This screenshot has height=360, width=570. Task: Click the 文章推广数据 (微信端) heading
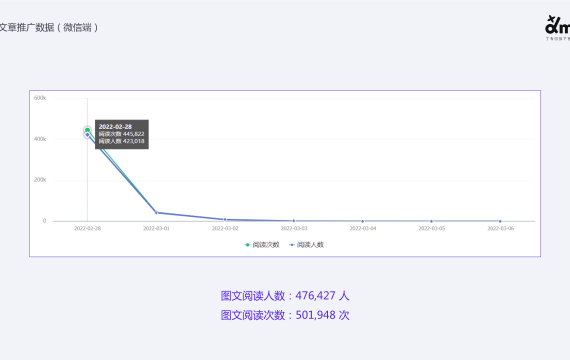tap(49, 28)
